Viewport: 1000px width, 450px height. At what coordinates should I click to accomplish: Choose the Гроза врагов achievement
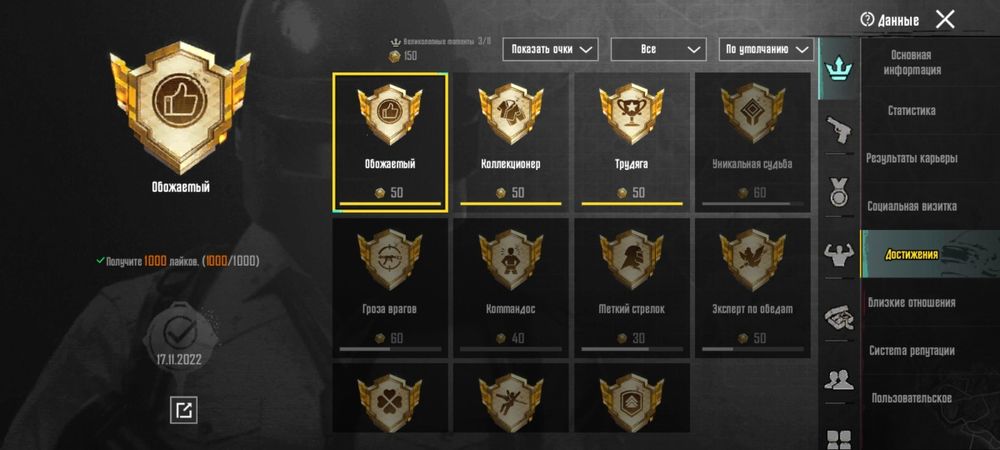[x=390, y=287]
